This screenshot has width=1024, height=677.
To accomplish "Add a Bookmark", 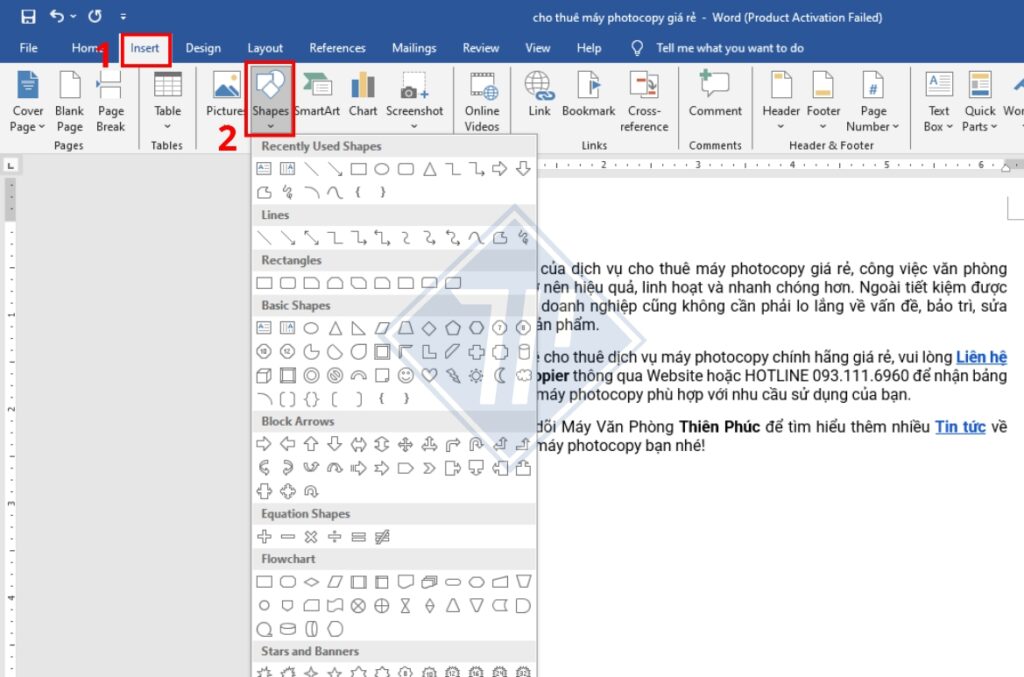I will pos(589,97).
